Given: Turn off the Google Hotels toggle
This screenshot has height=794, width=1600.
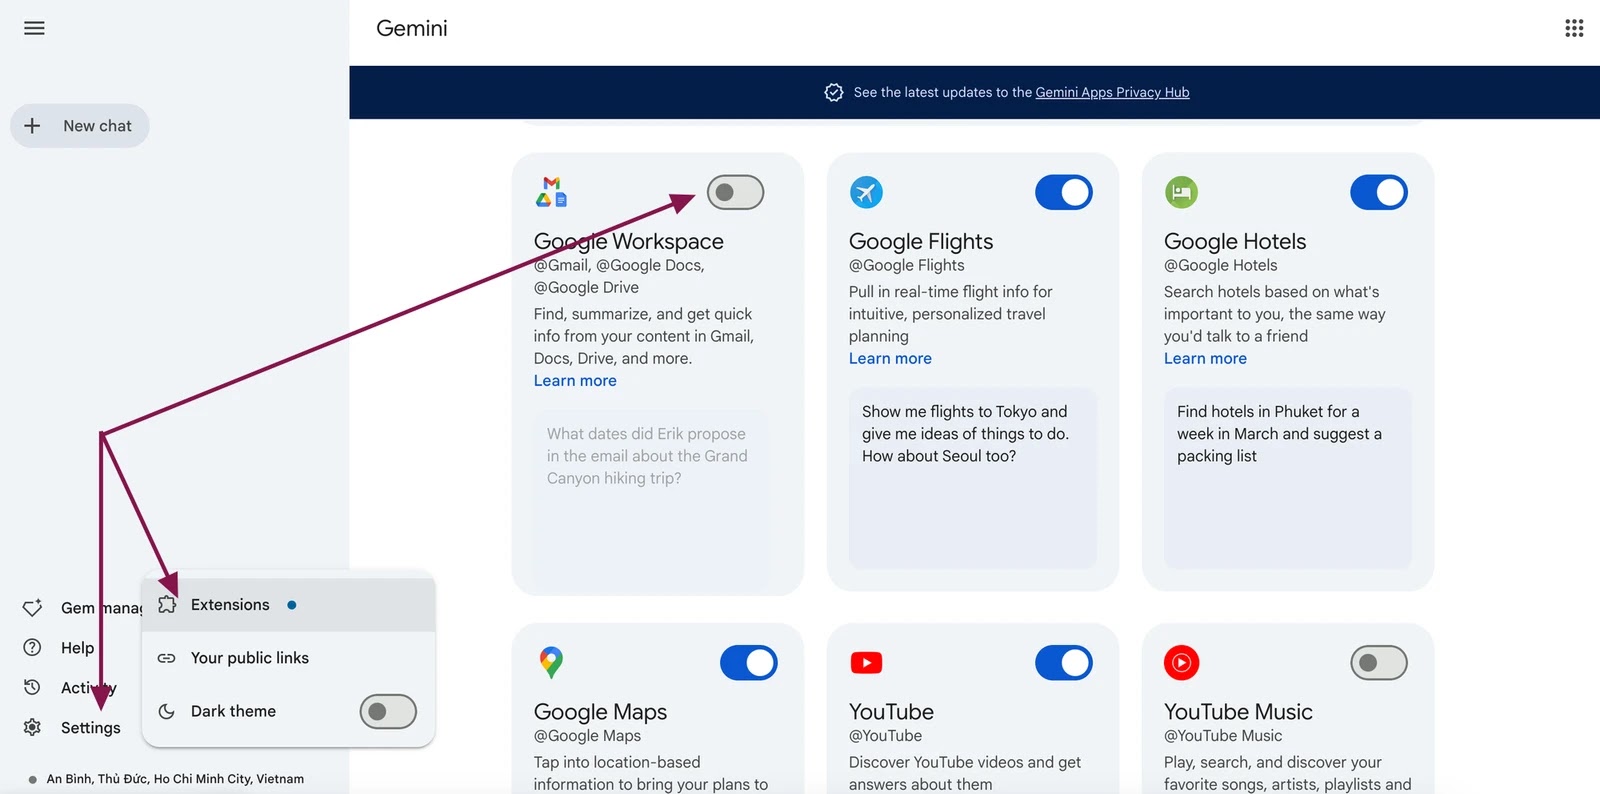Looking at the screenshot, I should [x=1379, y=192].
